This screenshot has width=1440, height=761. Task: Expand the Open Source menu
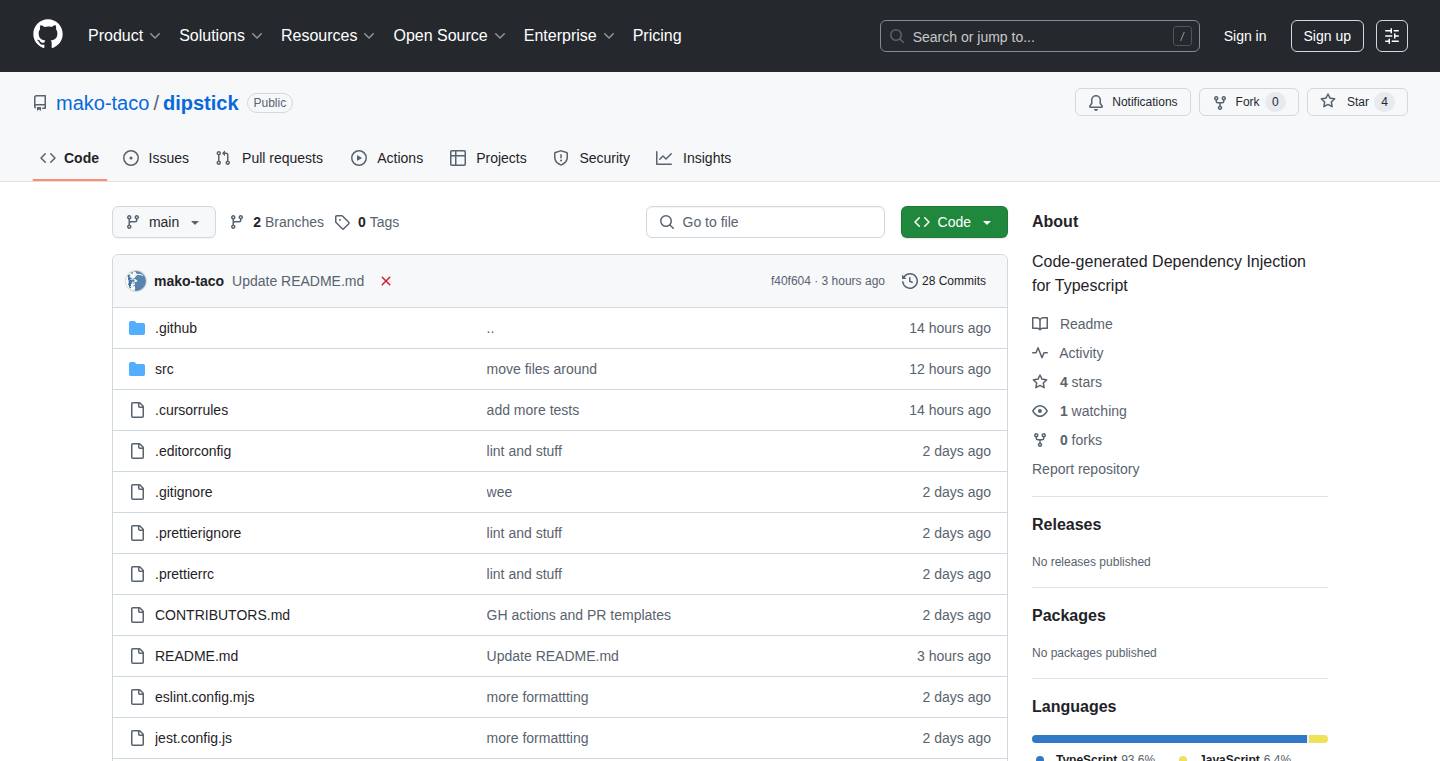coord(450,36)
